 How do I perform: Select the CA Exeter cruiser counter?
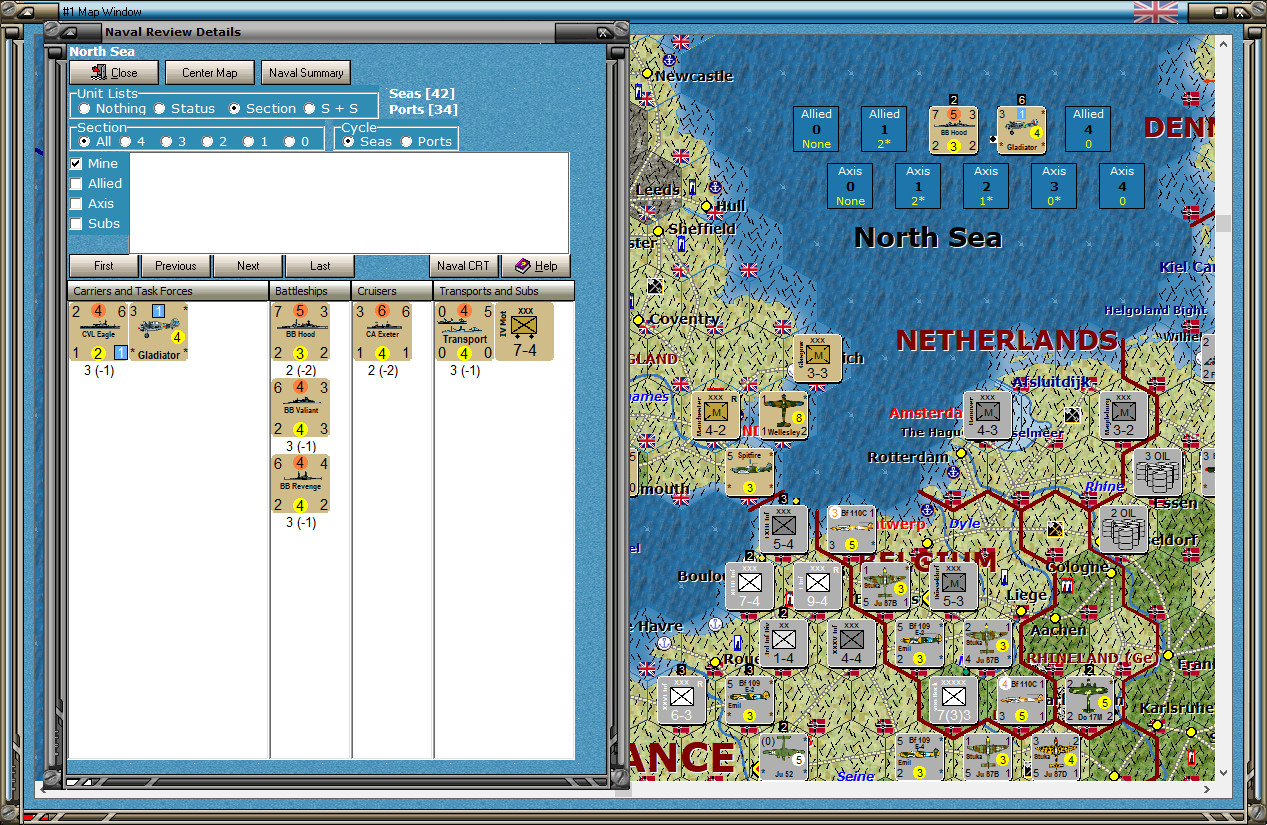tap(383, 331)
